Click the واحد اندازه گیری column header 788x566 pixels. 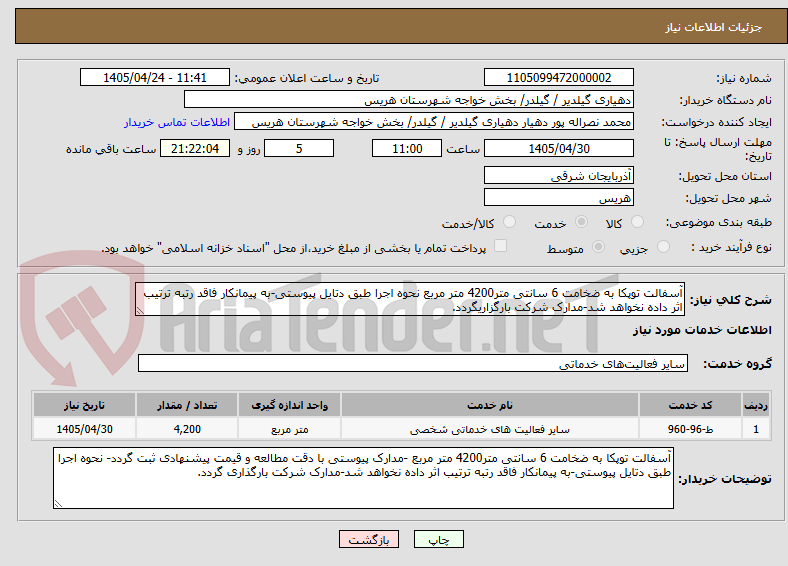click(289, 405)
